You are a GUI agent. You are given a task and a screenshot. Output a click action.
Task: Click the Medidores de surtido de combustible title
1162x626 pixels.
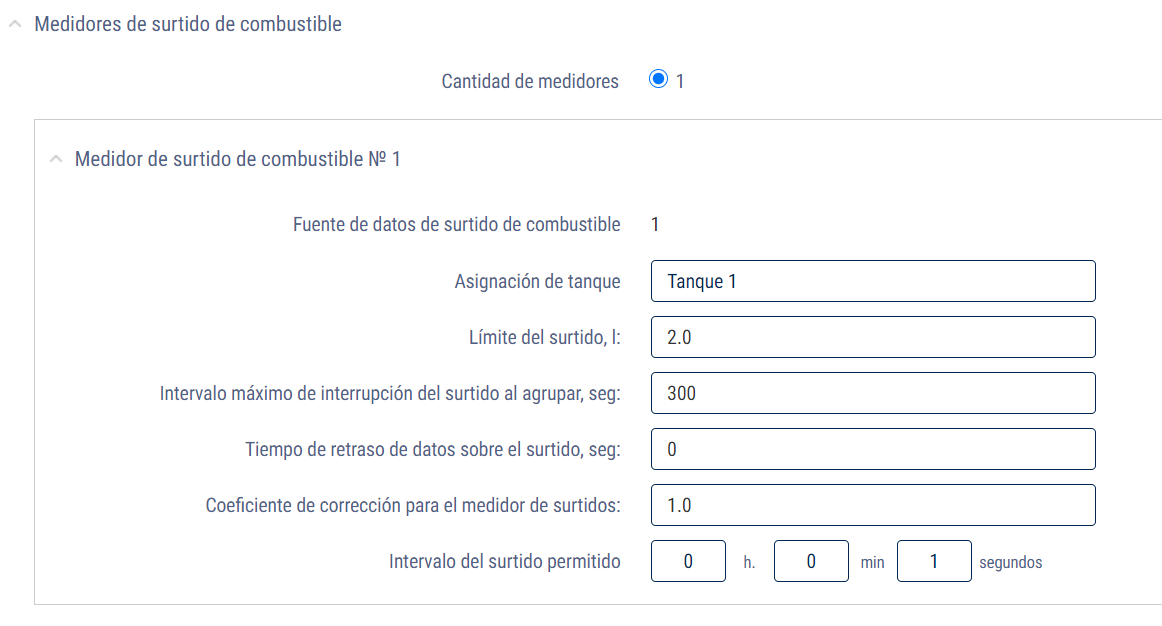pos(187,23)
